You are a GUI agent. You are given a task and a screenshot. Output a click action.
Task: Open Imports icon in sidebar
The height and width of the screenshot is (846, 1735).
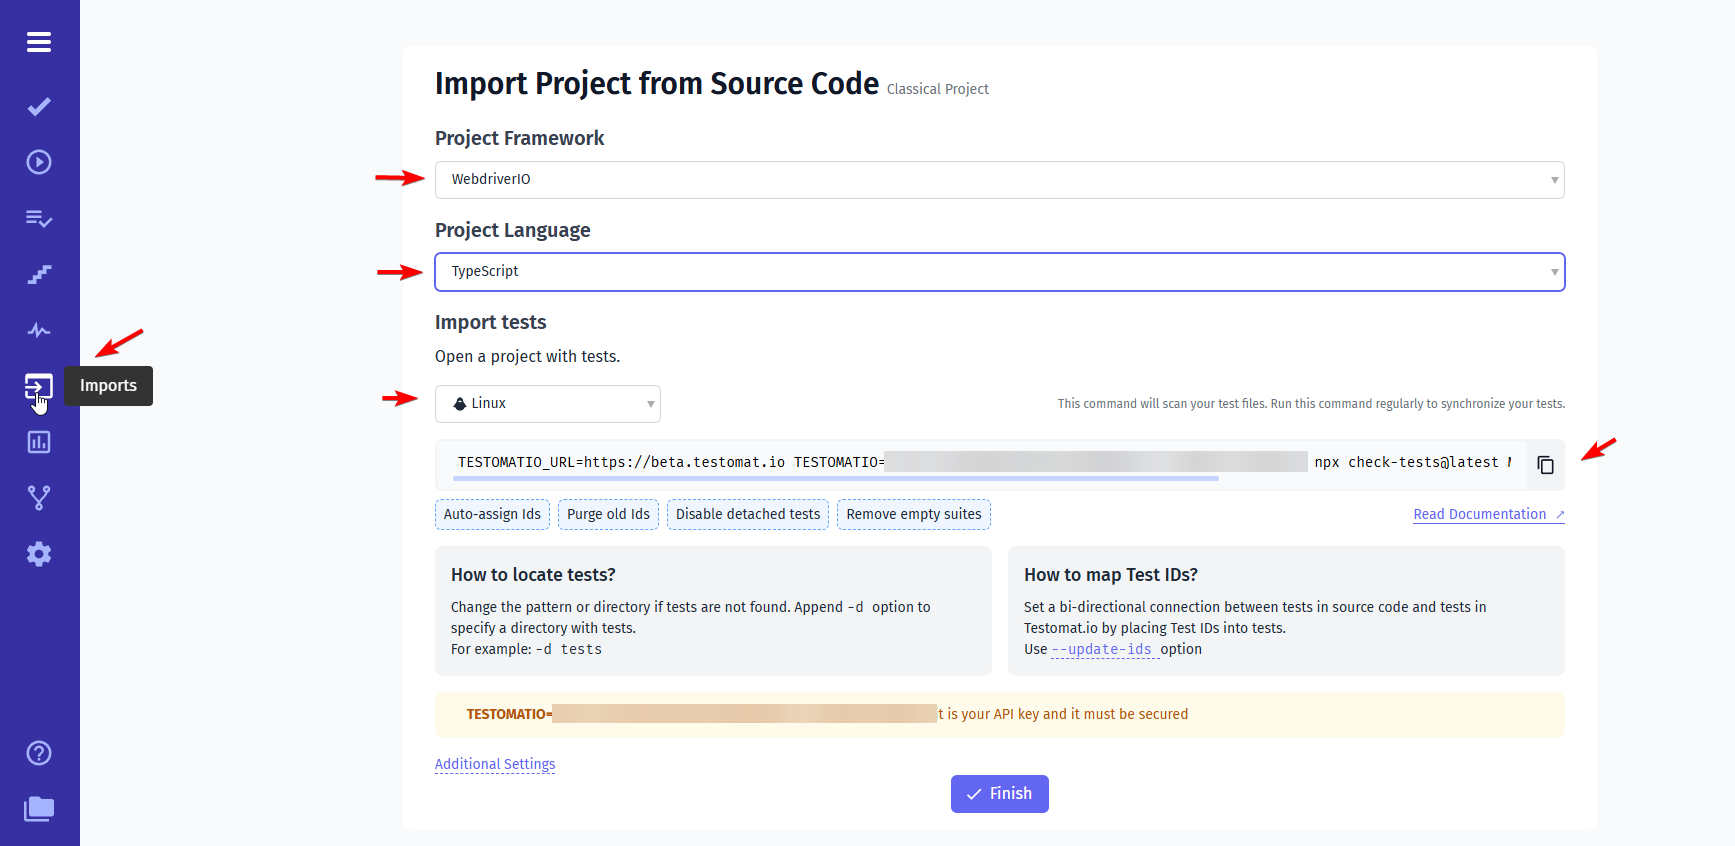[39, 386]
